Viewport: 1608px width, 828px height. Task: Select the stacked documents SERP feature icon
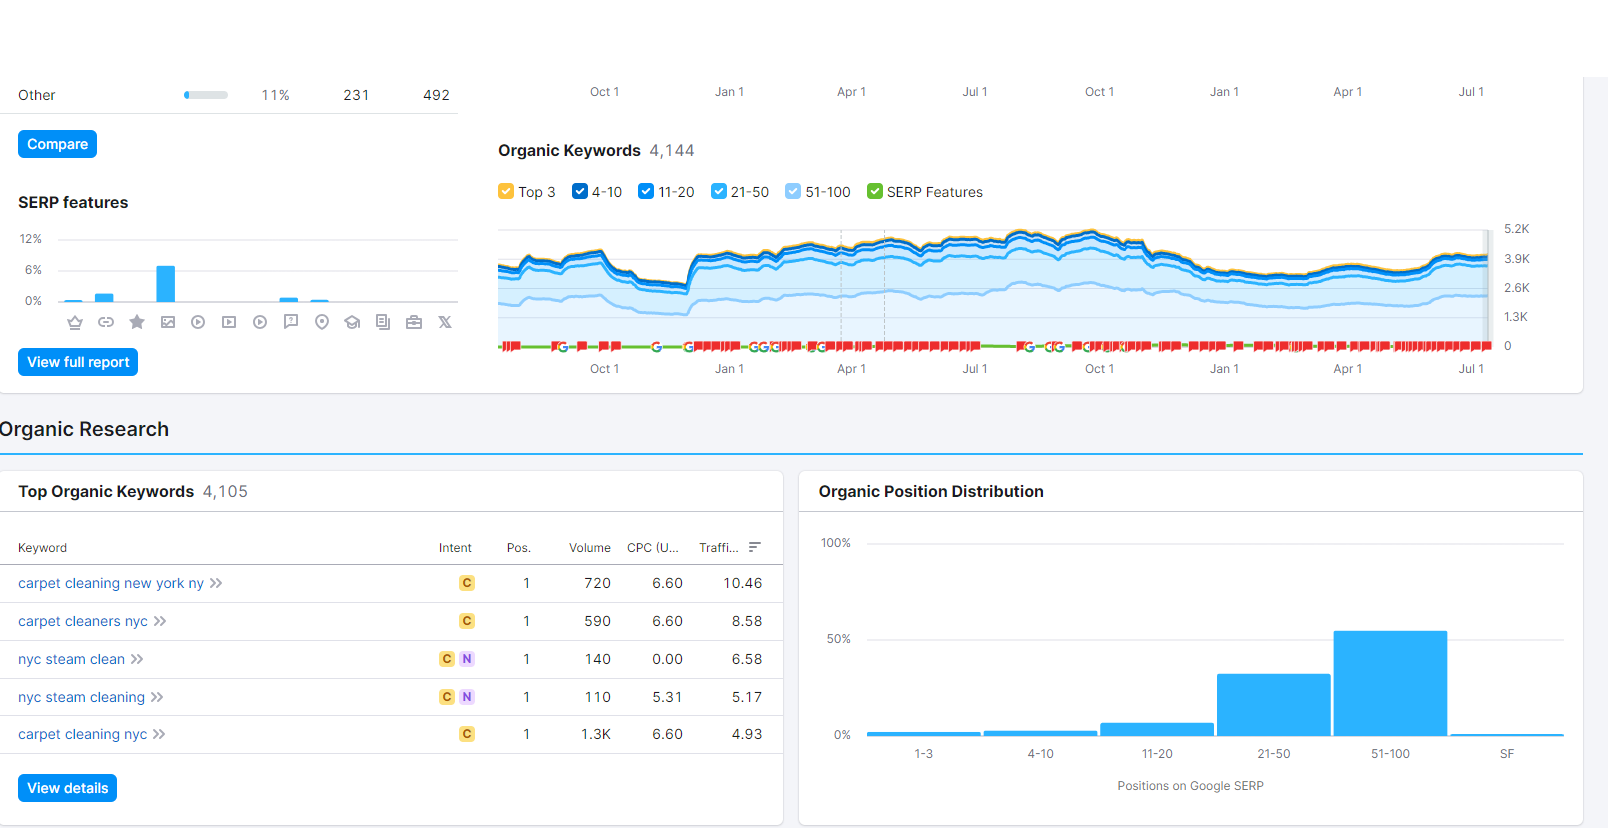coord(383,322)
